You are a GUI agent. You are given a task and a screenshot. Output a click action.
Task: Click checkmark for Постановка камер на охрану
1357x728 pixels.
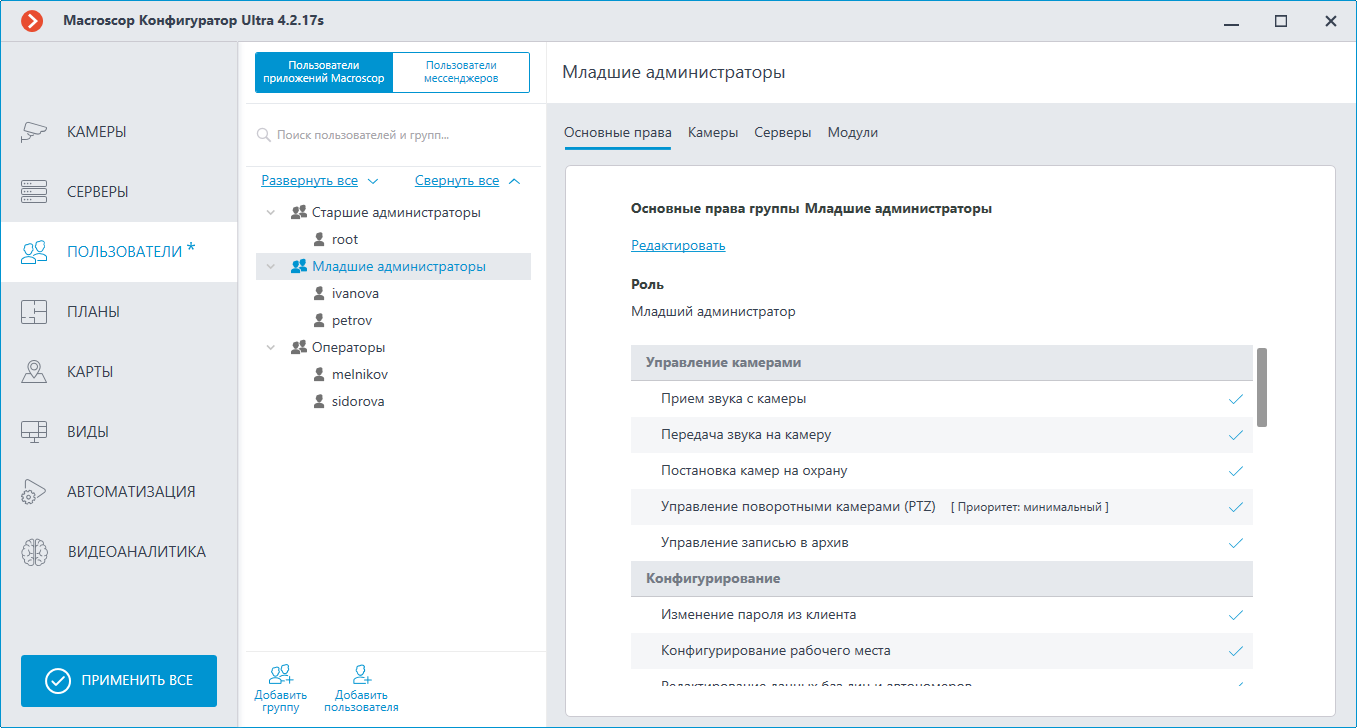coord(1236,471)
